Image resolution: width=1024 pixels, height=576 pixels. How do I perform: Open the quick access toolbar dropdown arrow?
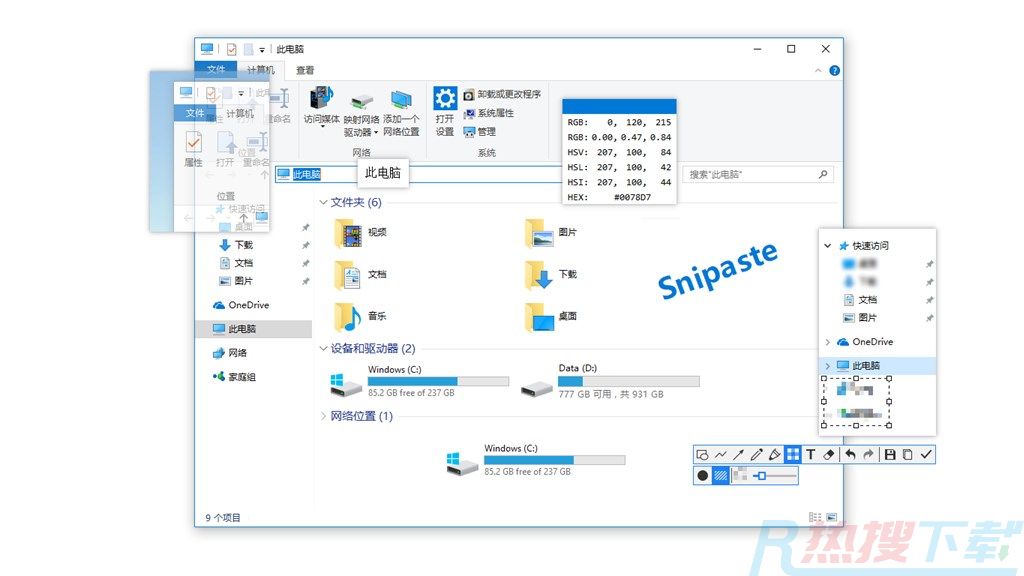pos(262,50)
